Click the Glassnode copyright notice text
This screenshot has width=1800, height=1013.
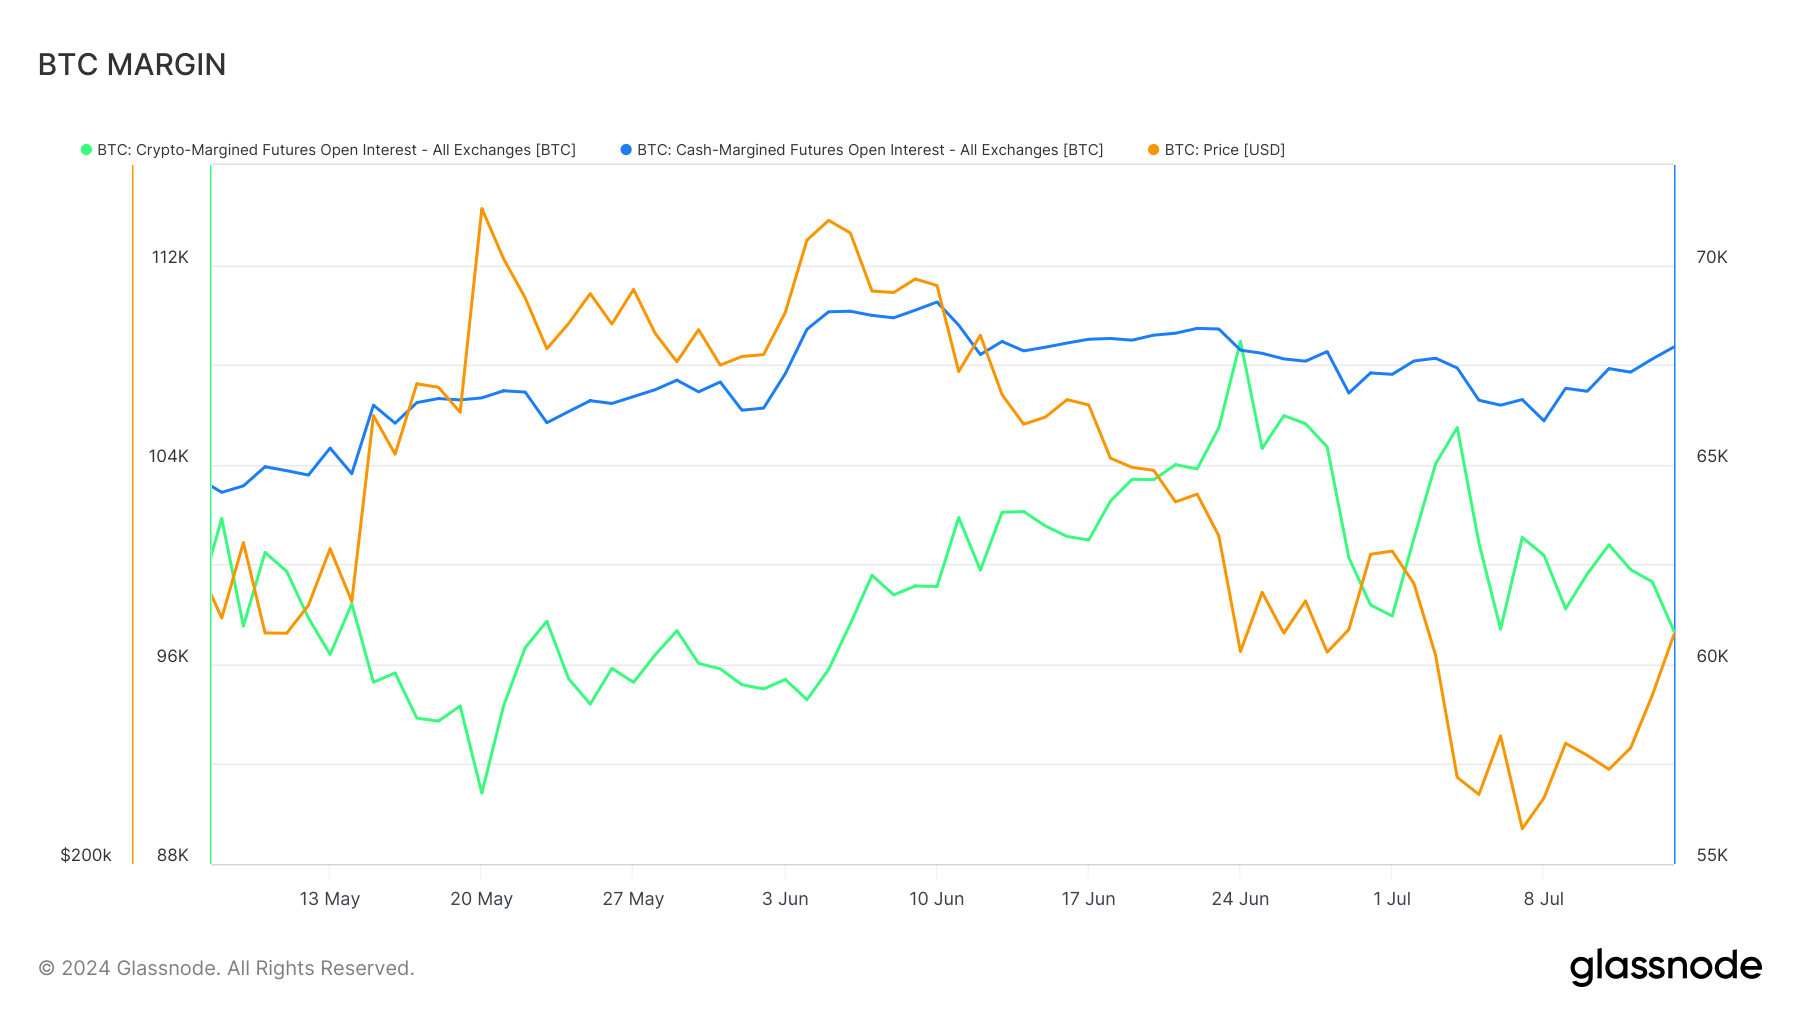point(226,968)
